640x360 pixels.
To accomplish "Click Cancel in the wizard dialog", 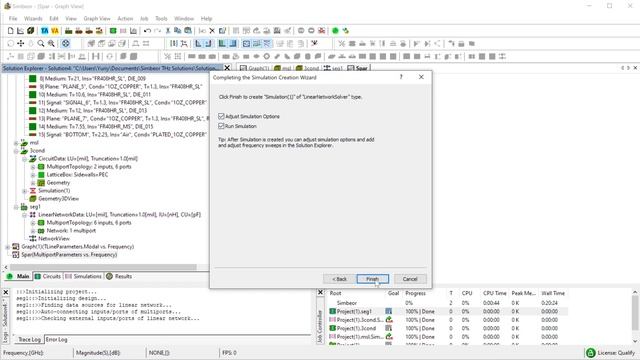I will (x=410, y=279).
